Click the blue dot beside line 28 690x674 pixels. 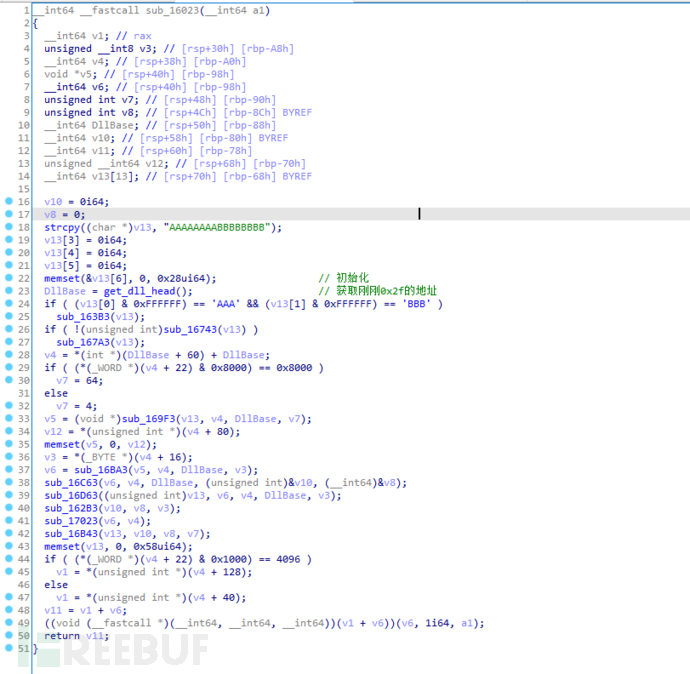[x=9, y=354]
